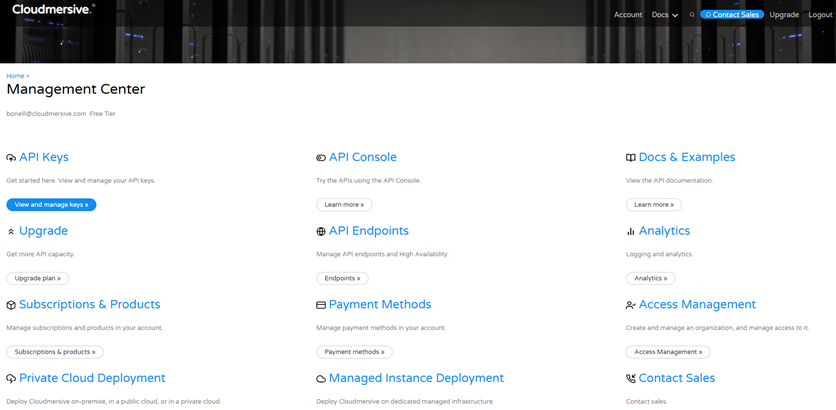Viewport: 836px width, 410px height.
Task: Open the Managed Instance Deployment heading link
Action: (x=416, y=378)
